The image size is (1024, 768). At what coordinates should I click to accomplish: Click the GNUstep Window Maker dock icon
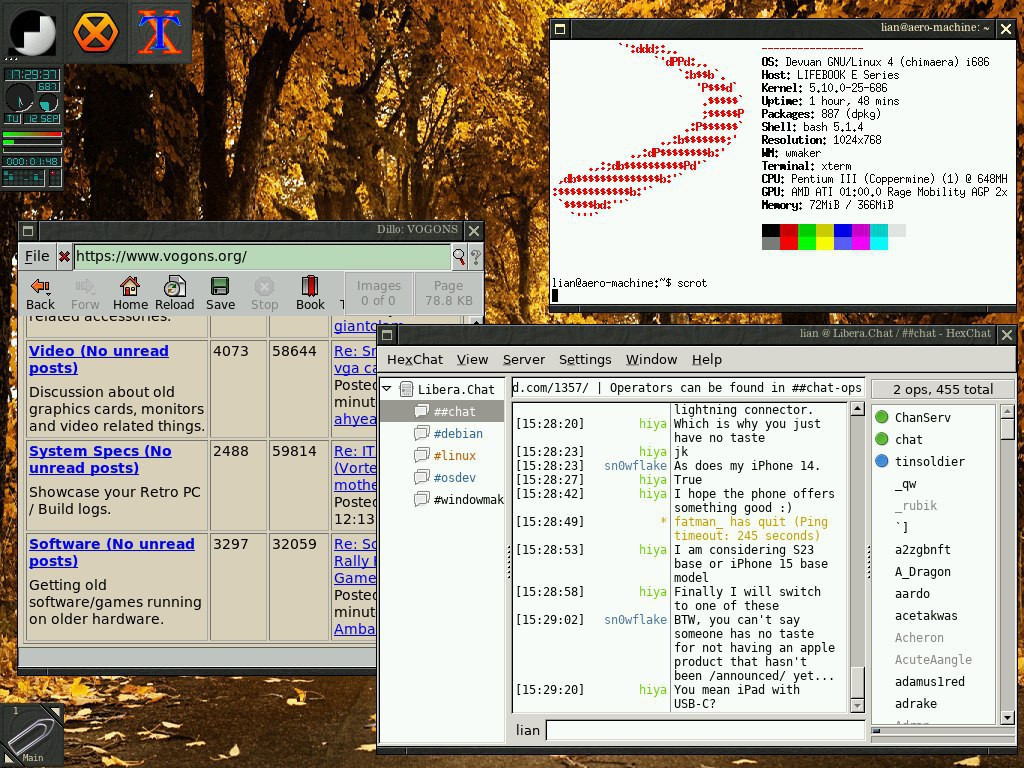31,31
